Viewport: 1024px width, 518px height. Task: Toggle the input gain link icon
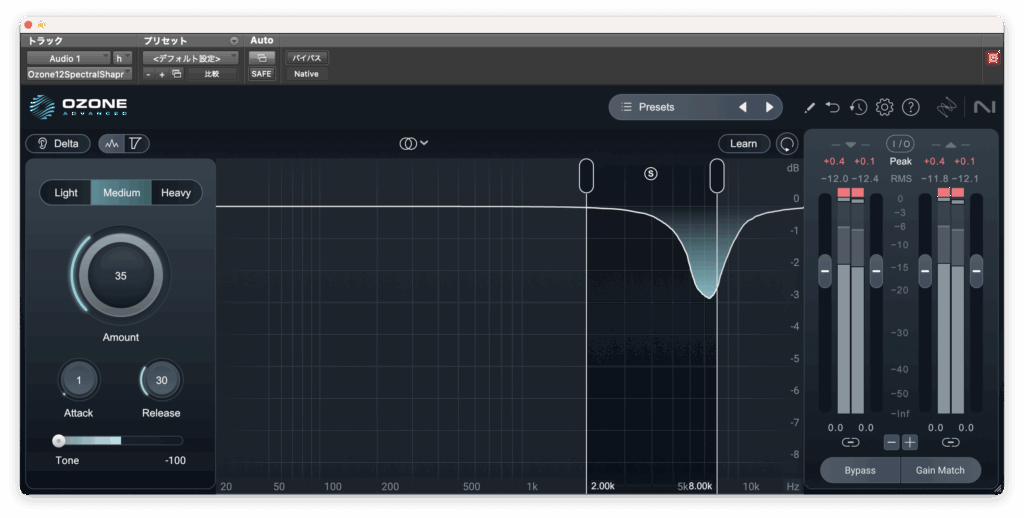click(850, 442)
